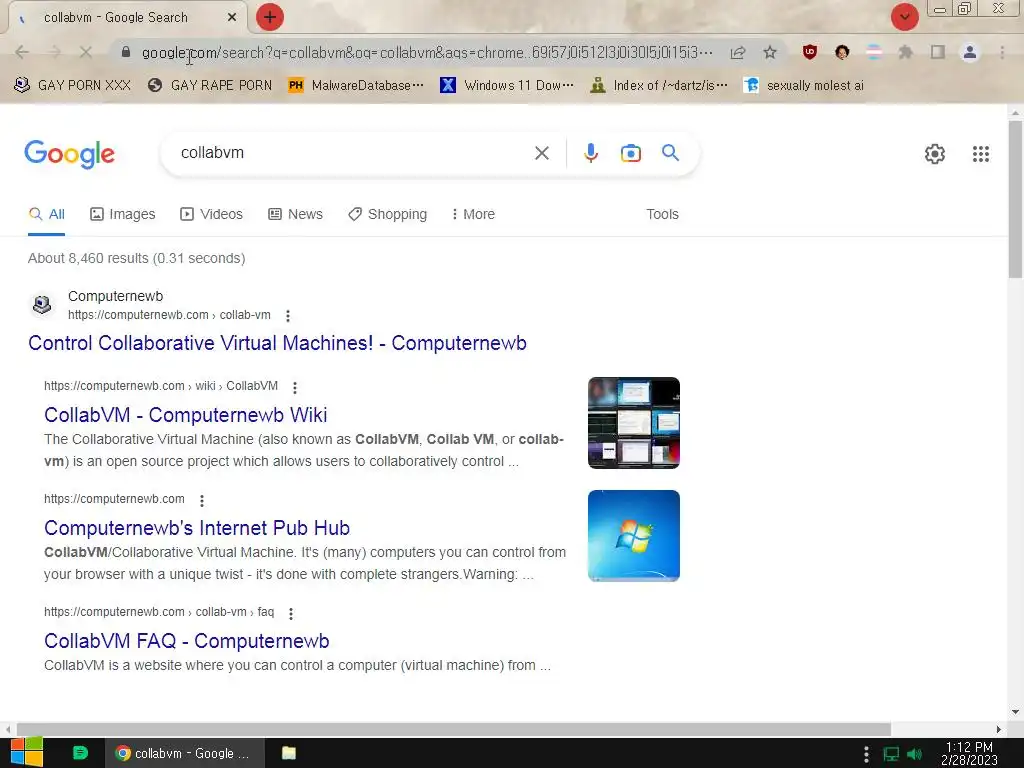Open CollabVM - Computernewb Wiki link
The height and width of the screenshot is (768, 1024).
[185, 415]
